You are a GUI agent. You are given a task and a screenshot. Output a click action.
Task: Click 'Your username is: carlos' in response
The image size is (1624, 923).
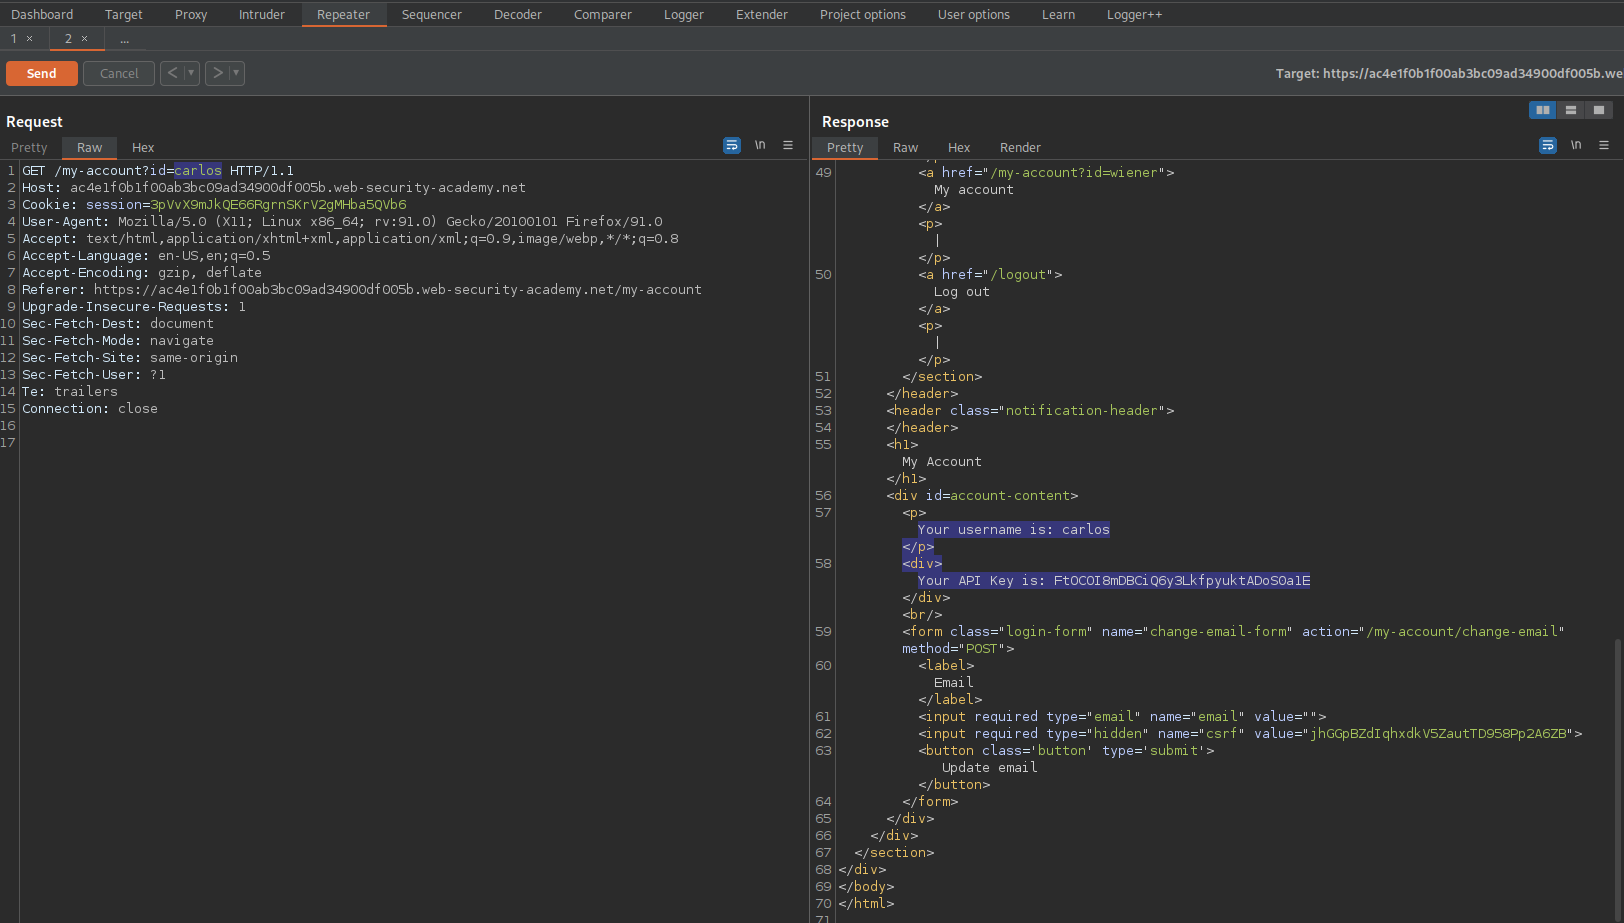[x=1014, y=530]
